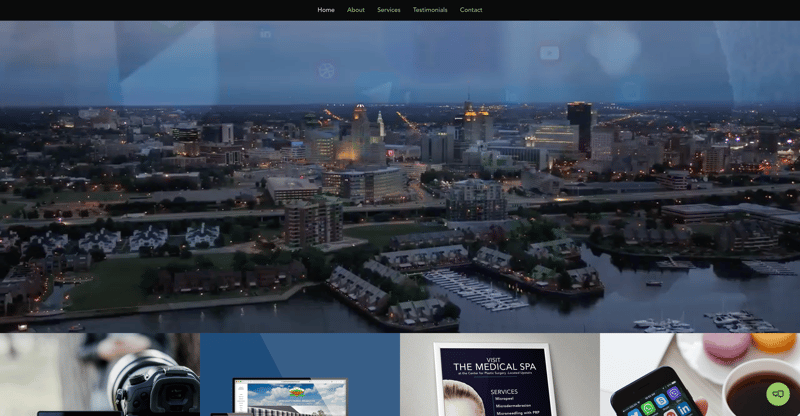Click the faint Dribbble basketball icon
This screenshot has width=800, height=416.
coord(326,70)
